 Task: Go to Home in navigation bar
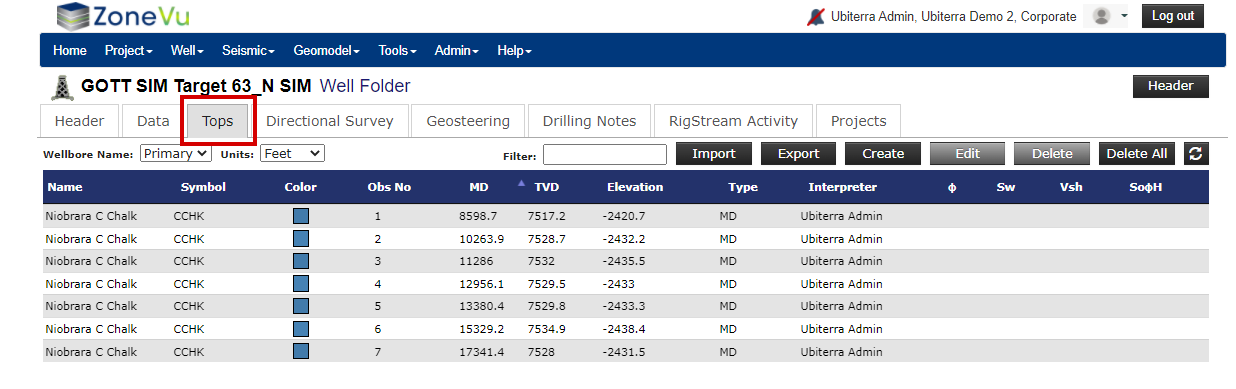pyautogui.click(x=70, y=50)
